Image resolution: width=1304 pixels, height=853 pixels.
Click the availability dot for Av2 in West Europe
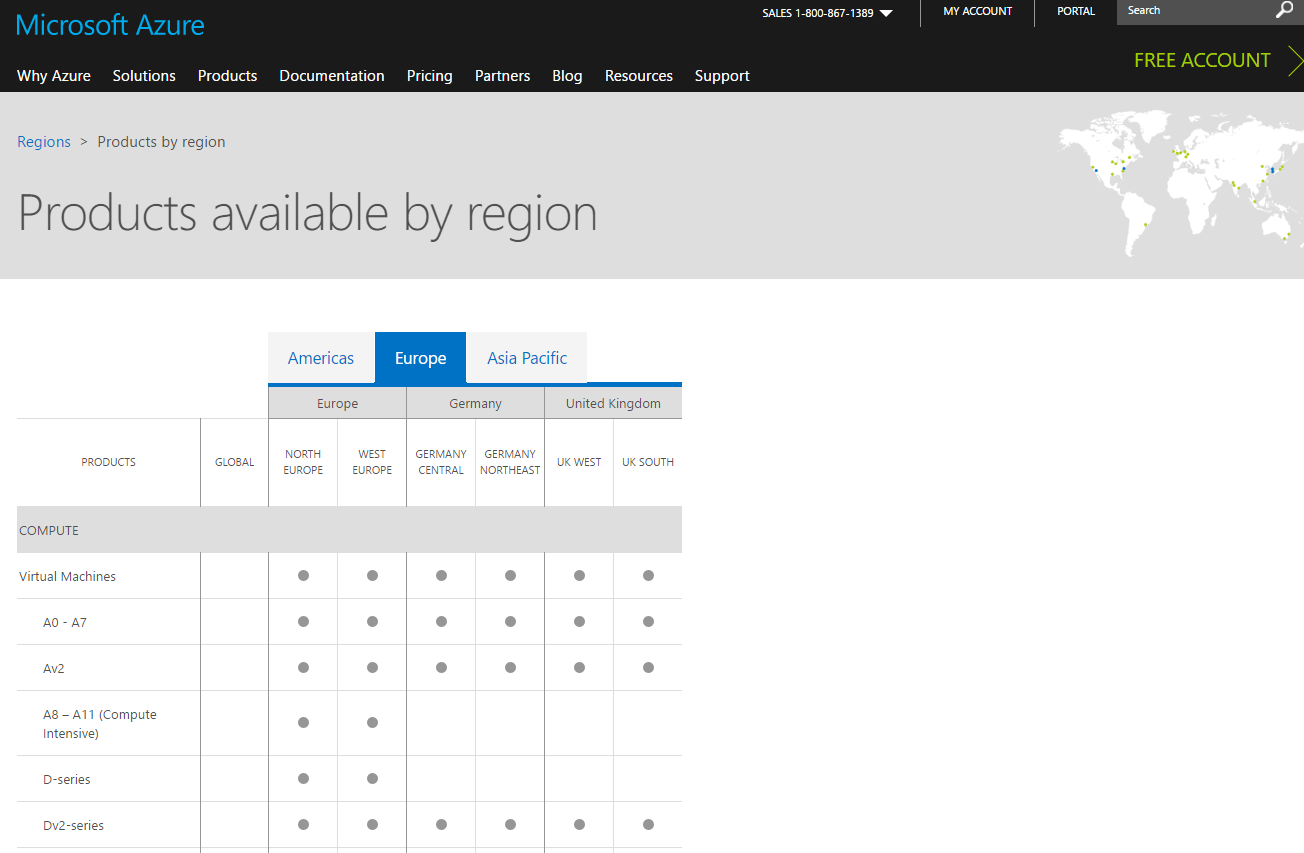click(372, 667)
